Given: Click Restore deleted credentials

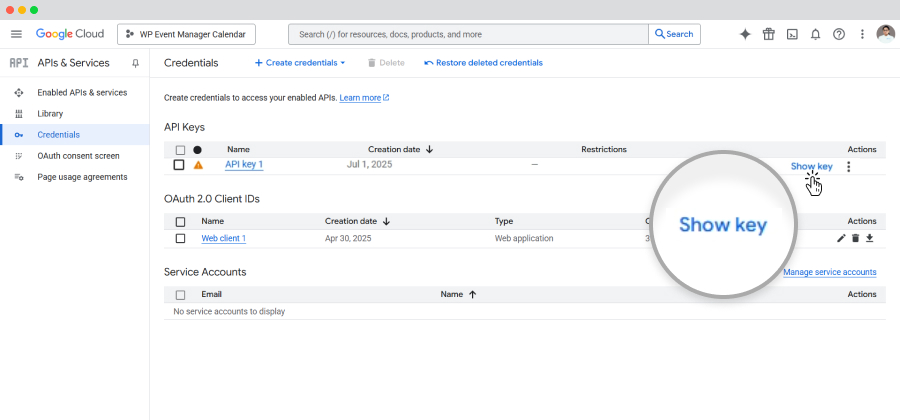Looking at the screenshot, I should 483,63.
